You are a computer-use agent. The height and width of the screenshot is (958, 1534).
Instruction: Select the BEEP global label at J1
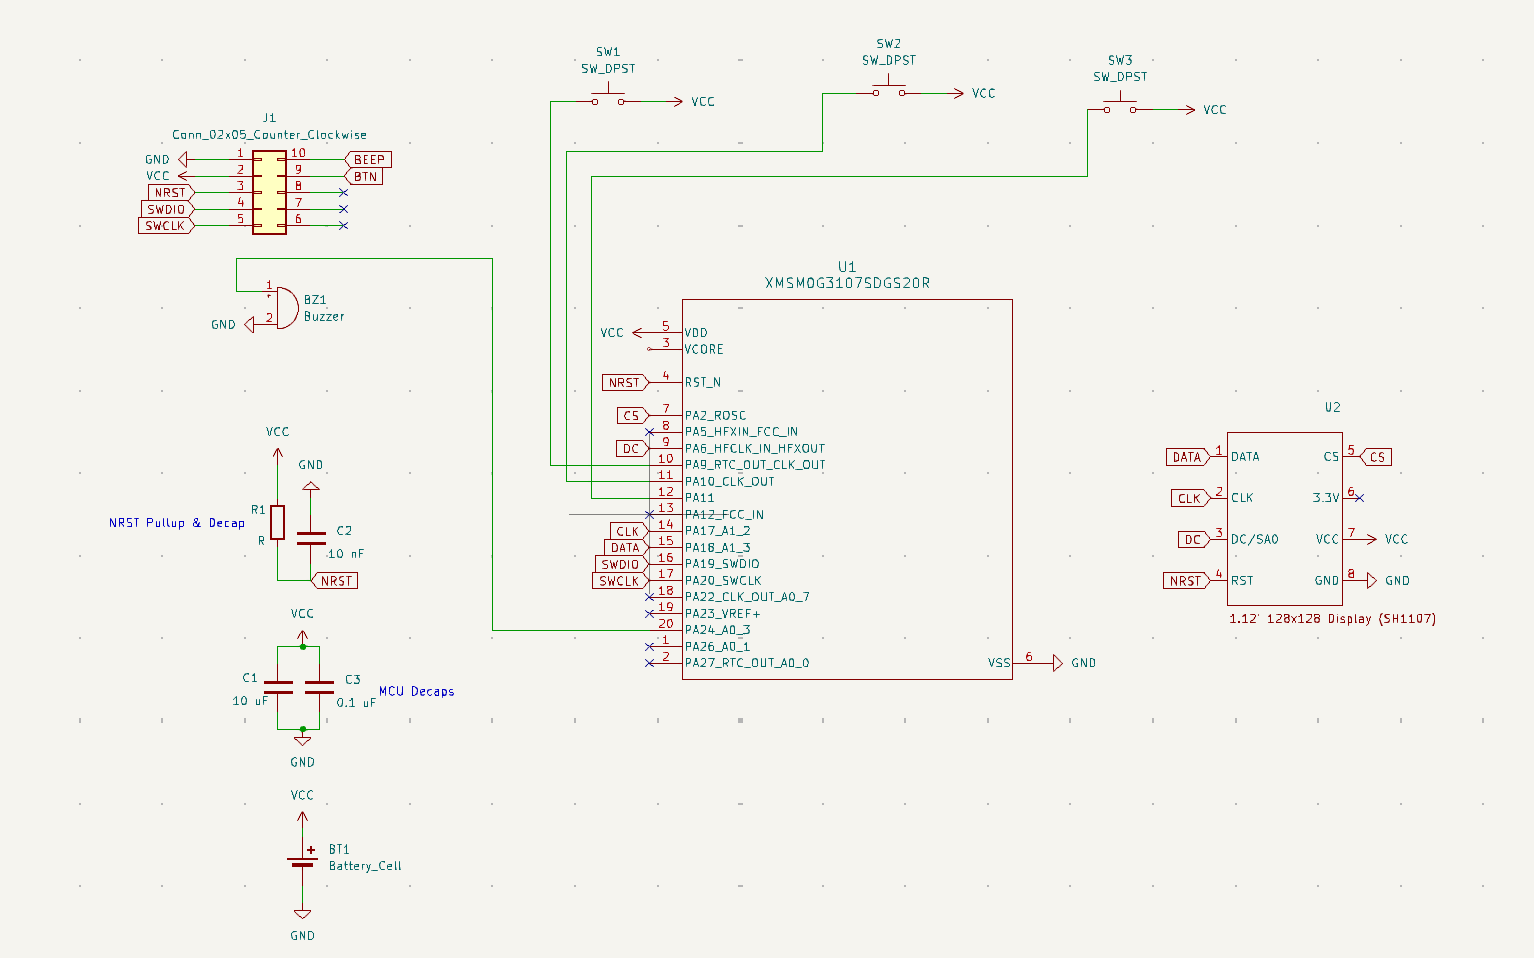368,159
